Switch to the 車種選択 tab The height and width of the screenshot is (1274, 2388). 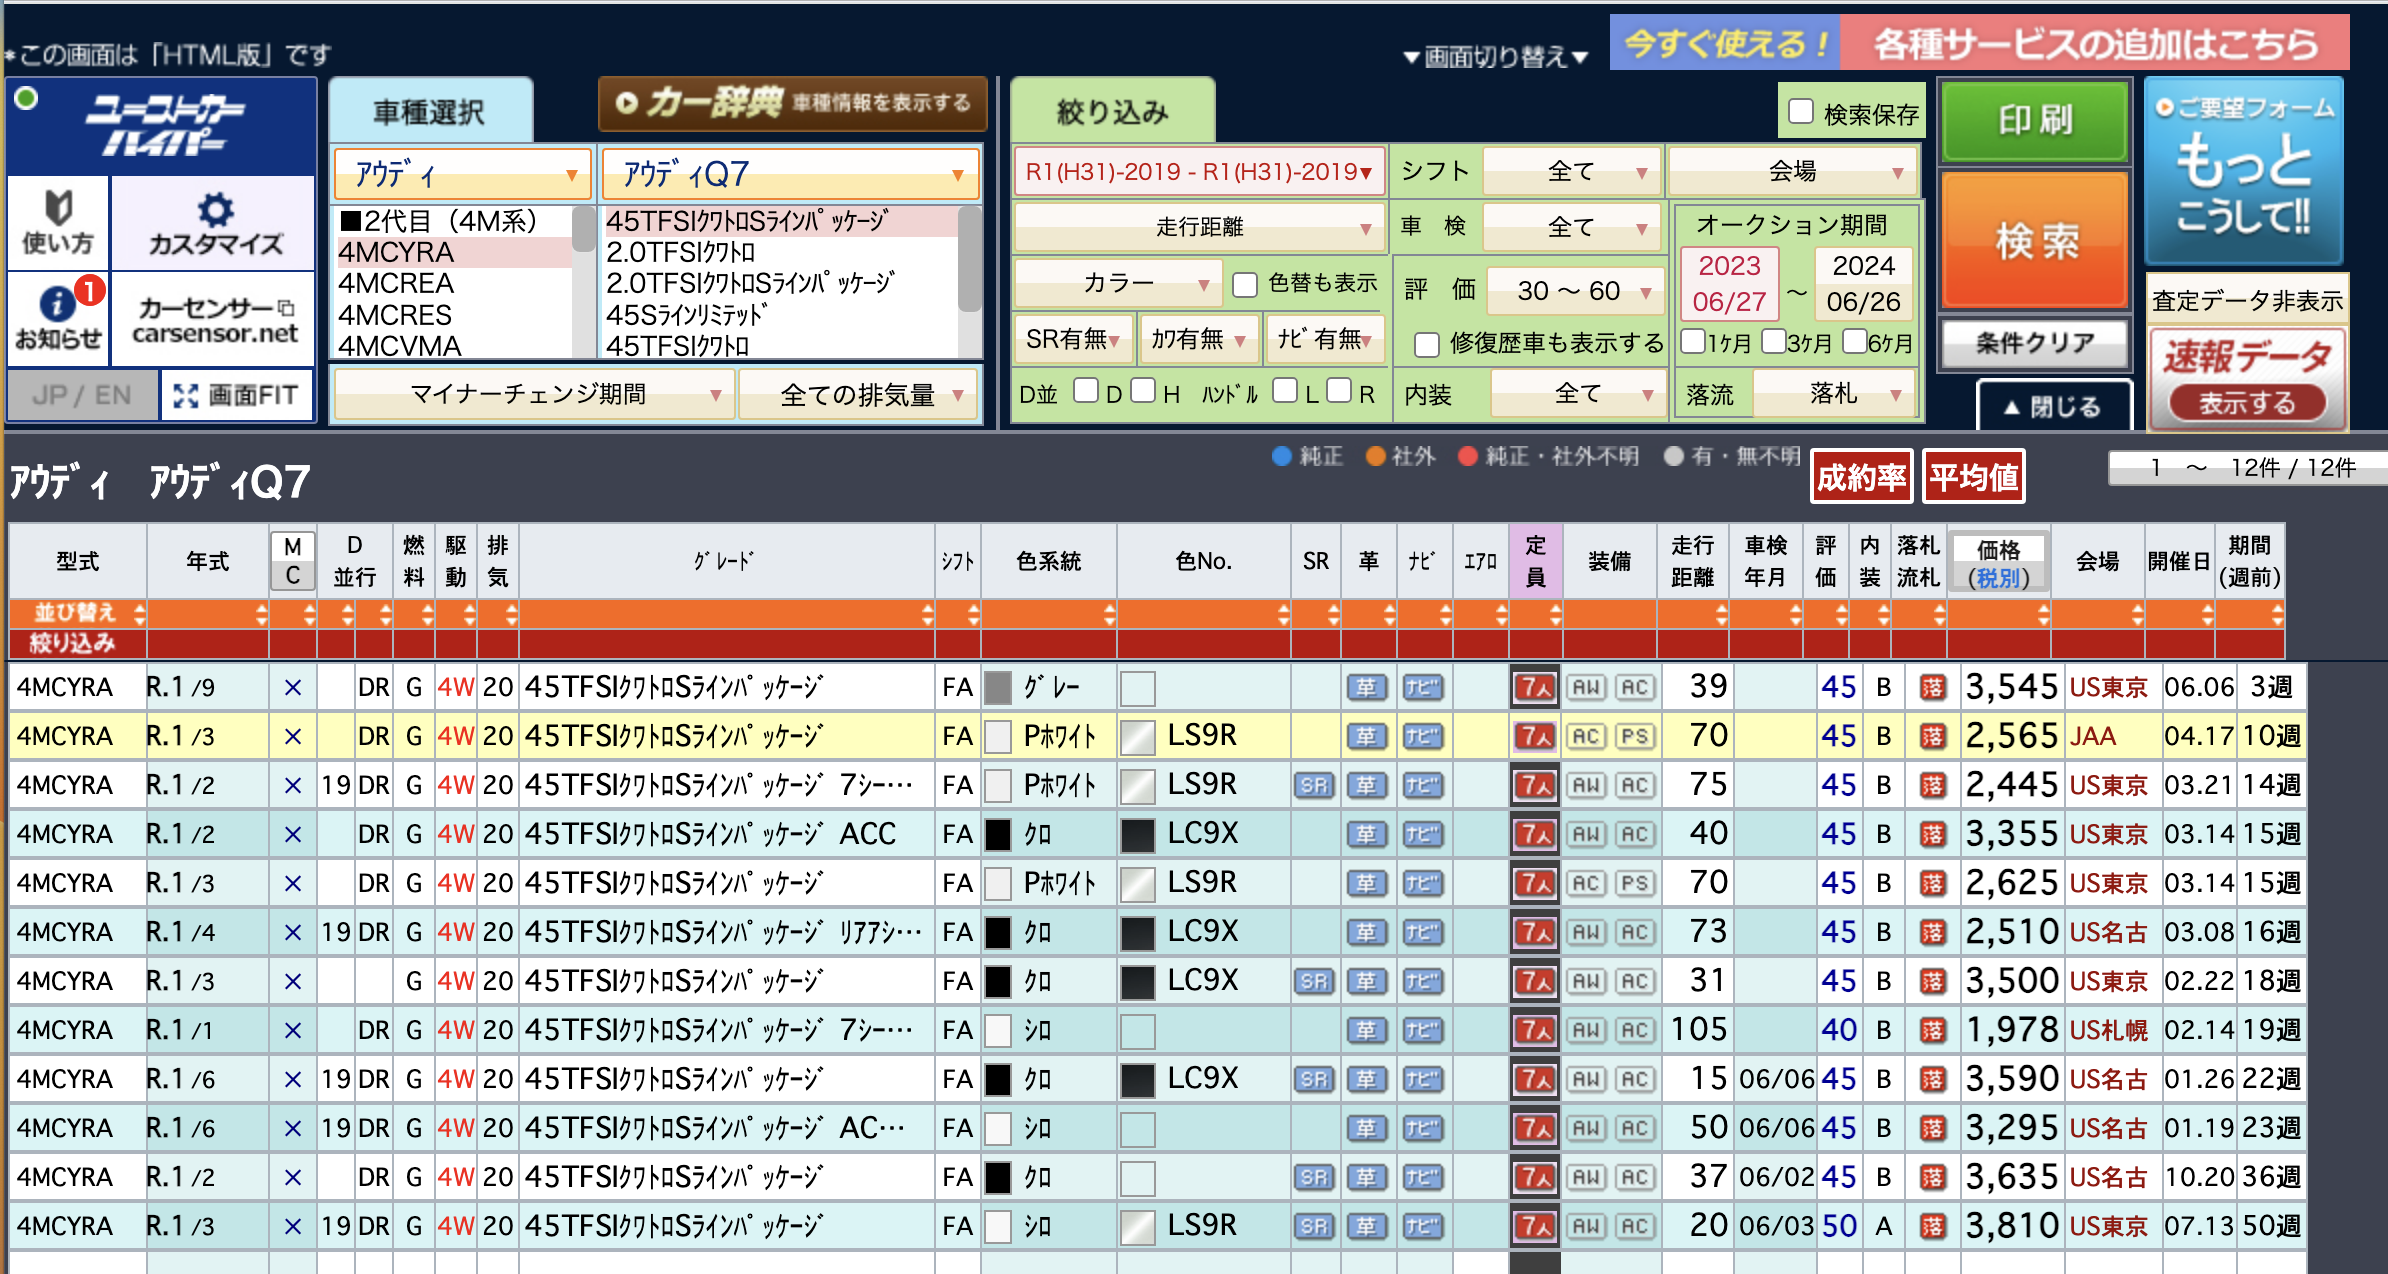coord(430,112)
